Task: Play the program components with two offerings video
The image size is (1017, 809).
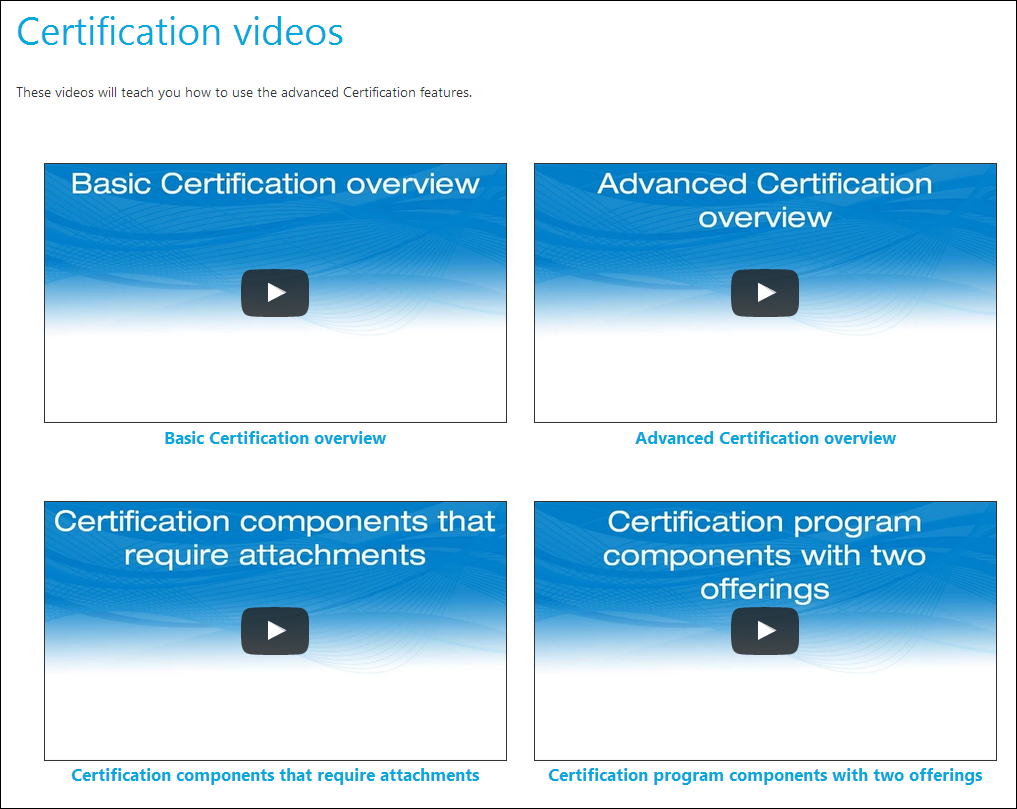Action: pyautogui.click(x=765, y=631)
